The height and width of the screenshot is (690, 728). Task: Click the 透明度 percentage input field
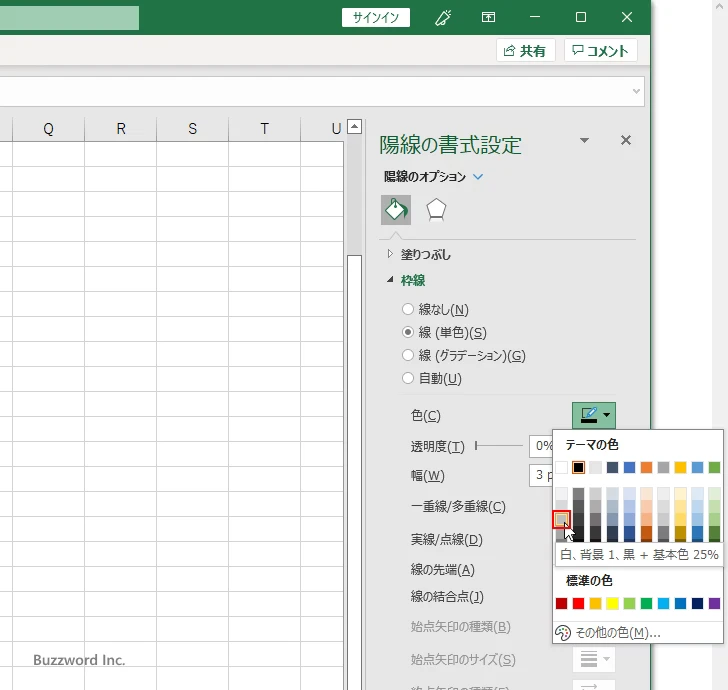pos(541,446)
